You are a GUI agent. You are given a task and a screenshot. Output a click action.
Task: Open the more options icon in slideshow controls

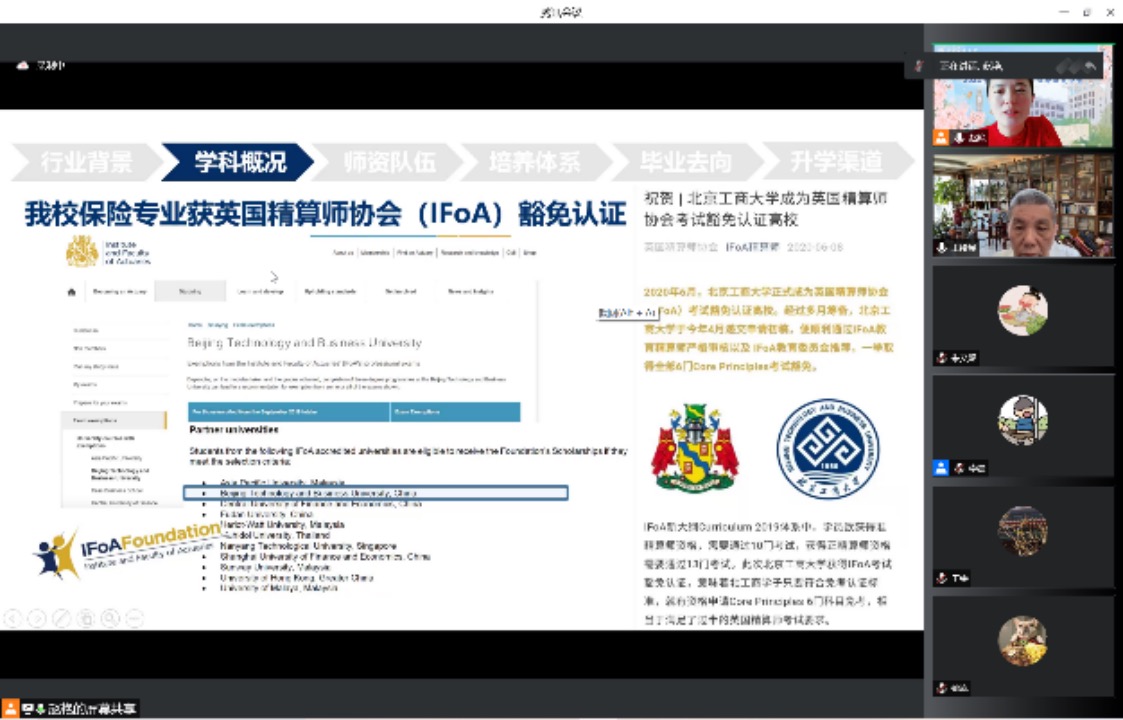134,618
